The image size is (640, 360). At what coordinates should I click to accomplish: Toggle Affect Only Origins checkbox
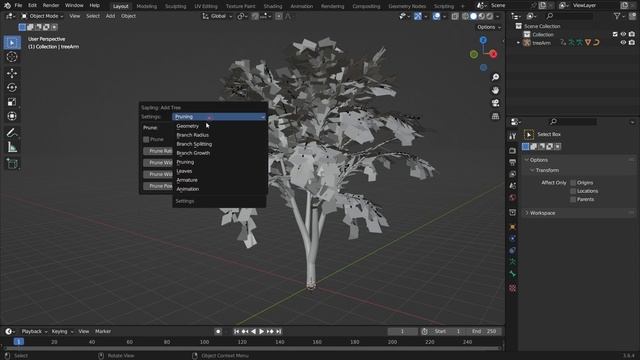click(573, 182)
